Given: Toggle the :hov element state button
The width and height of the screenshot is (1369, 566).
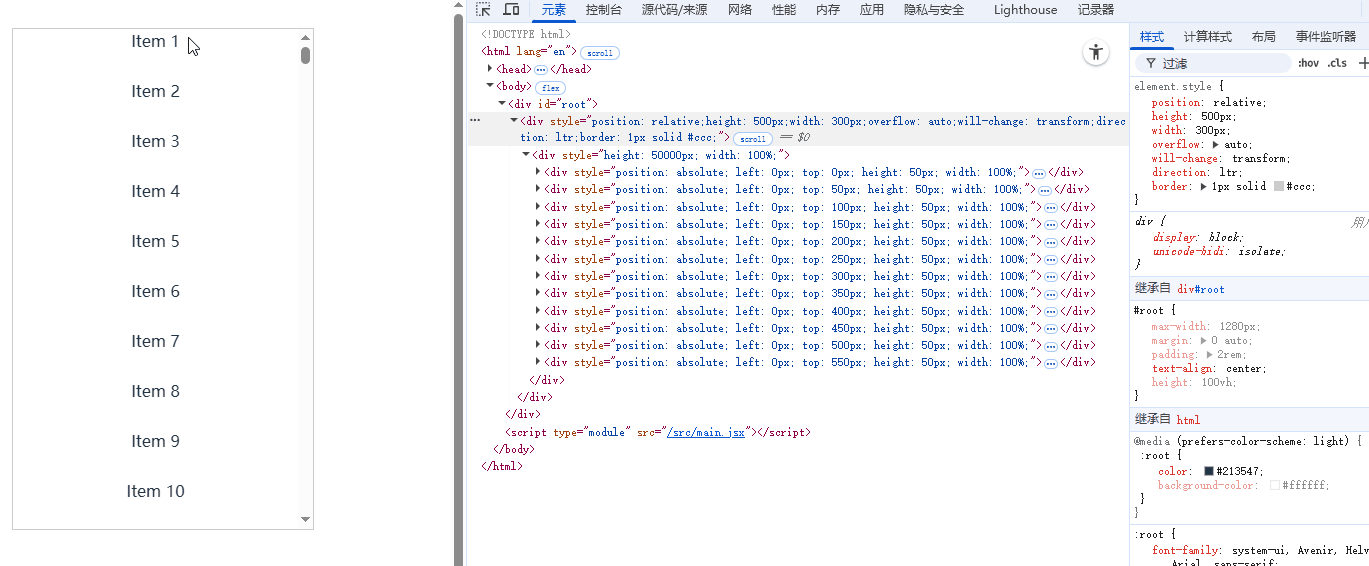Looking at the screenshot, I should click(x=1308, y=63).
